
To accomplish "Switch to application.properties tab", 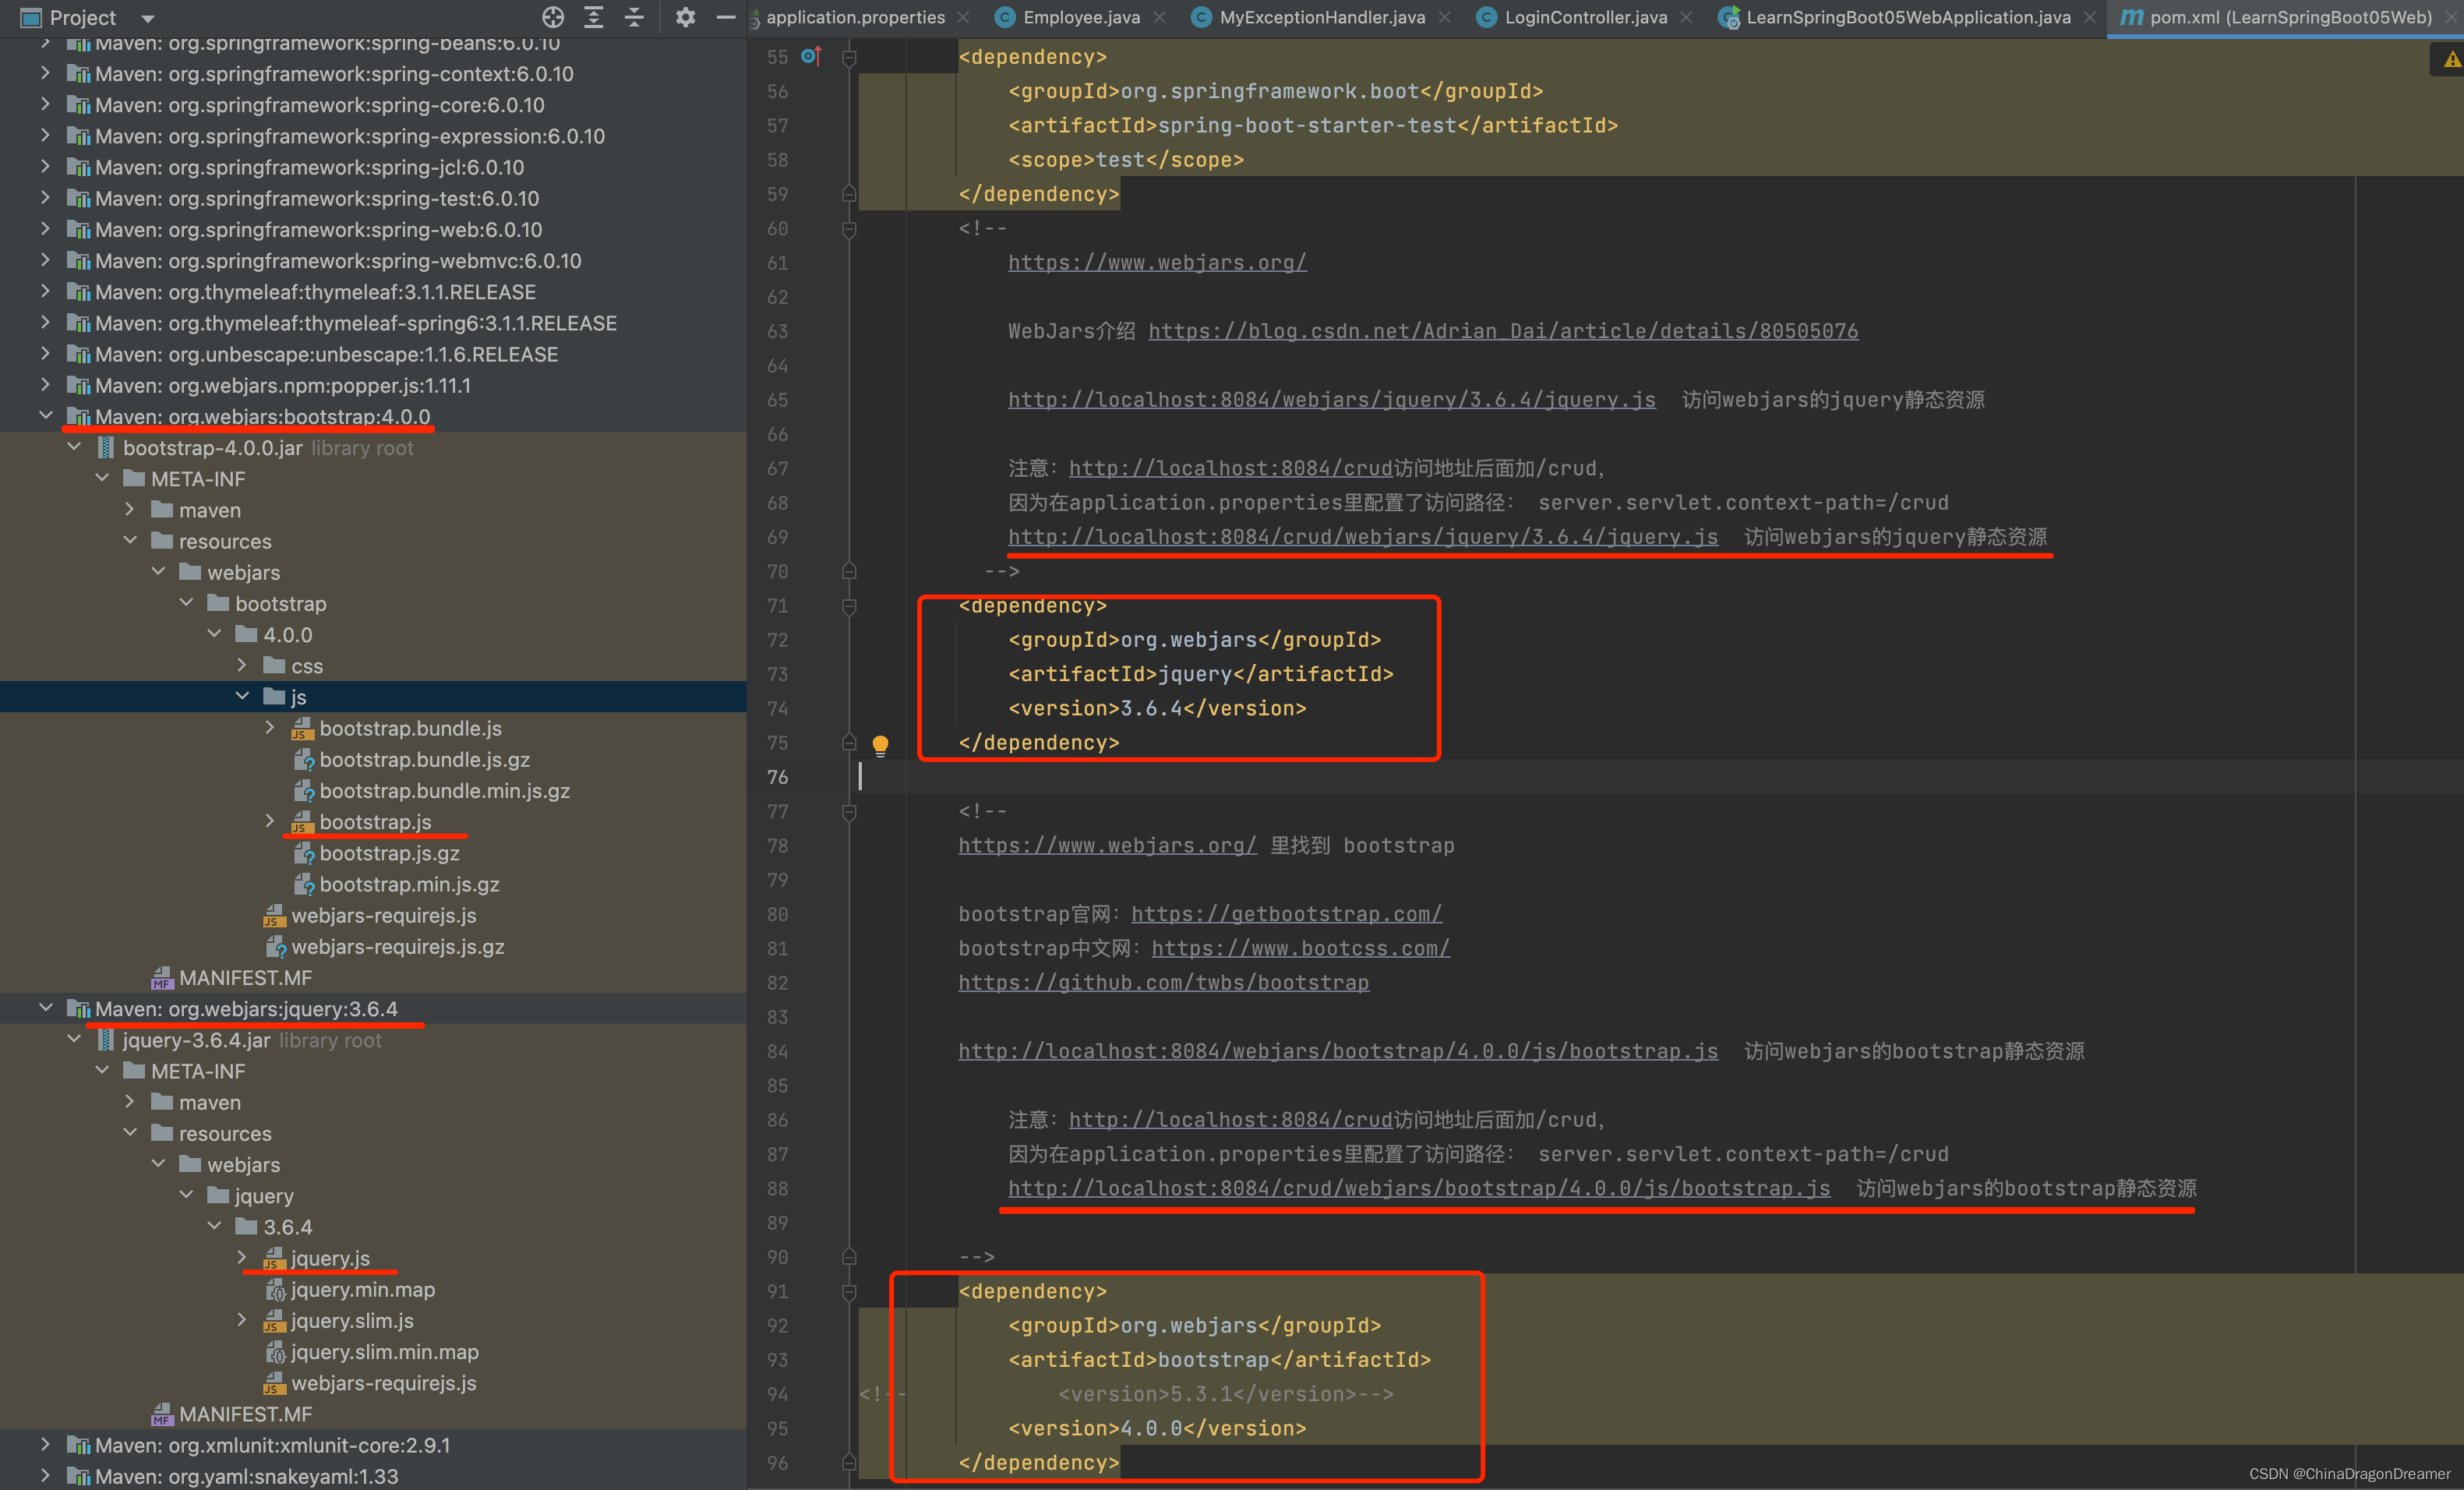I will point(855,17).
